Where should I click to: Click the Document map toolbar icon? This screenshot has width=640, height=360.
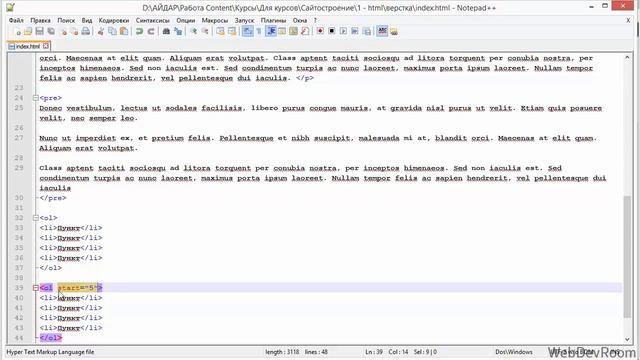[x=293, y=31]
